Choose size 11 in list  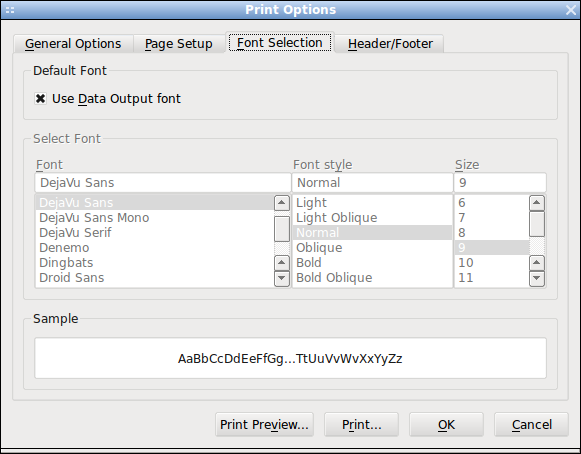(492, 278)
